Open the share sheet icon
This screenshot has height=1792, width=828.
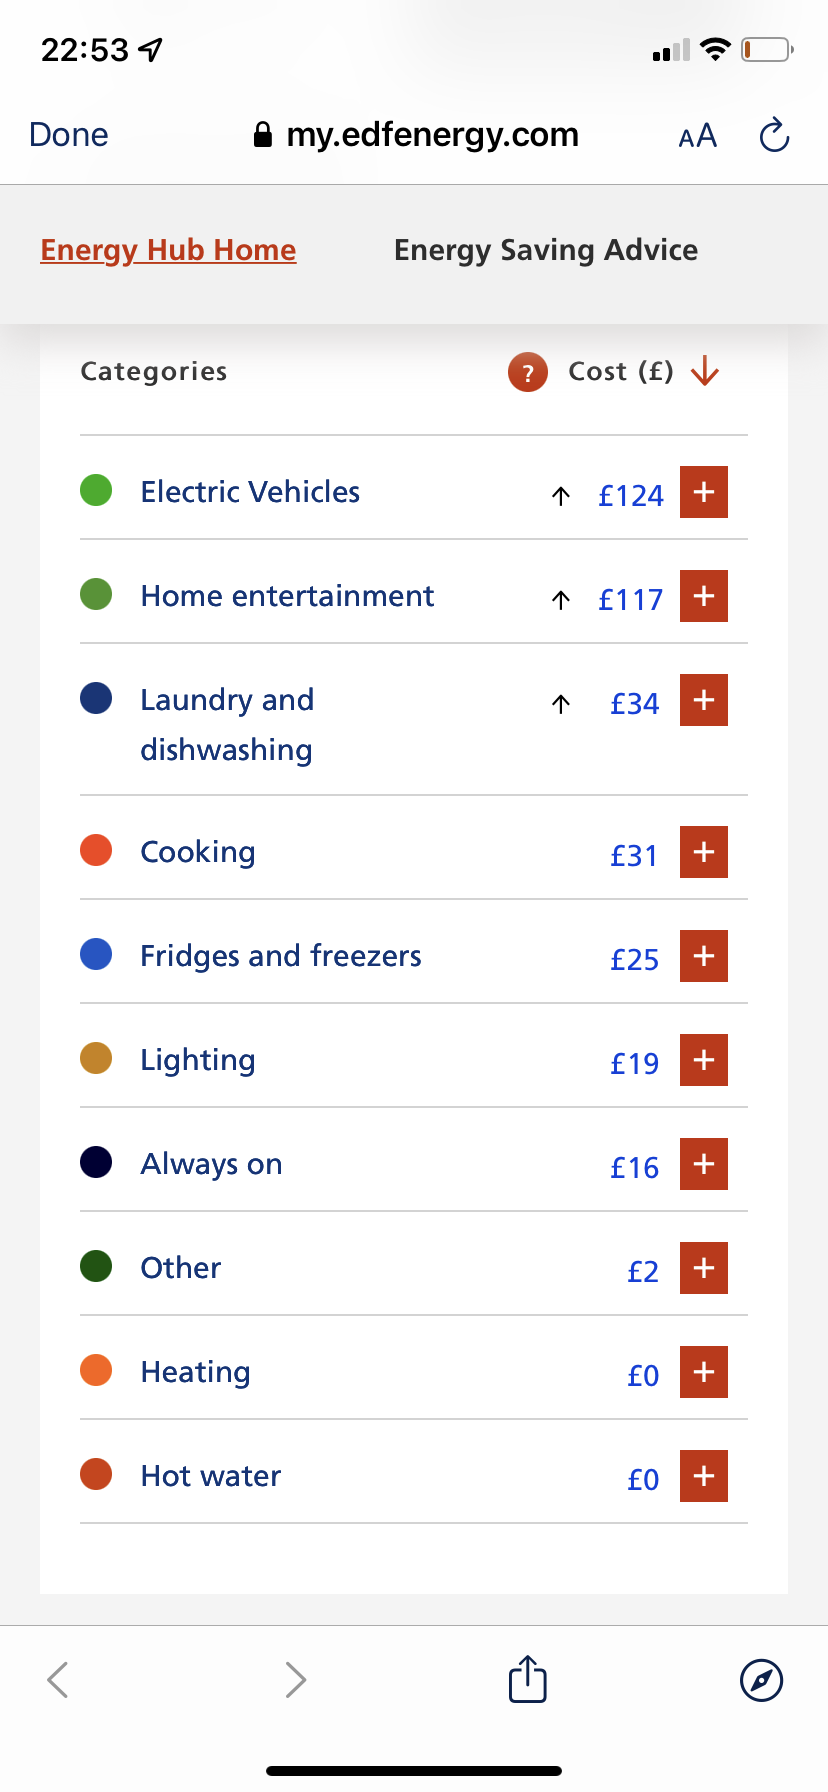(x=528, y=1678)
